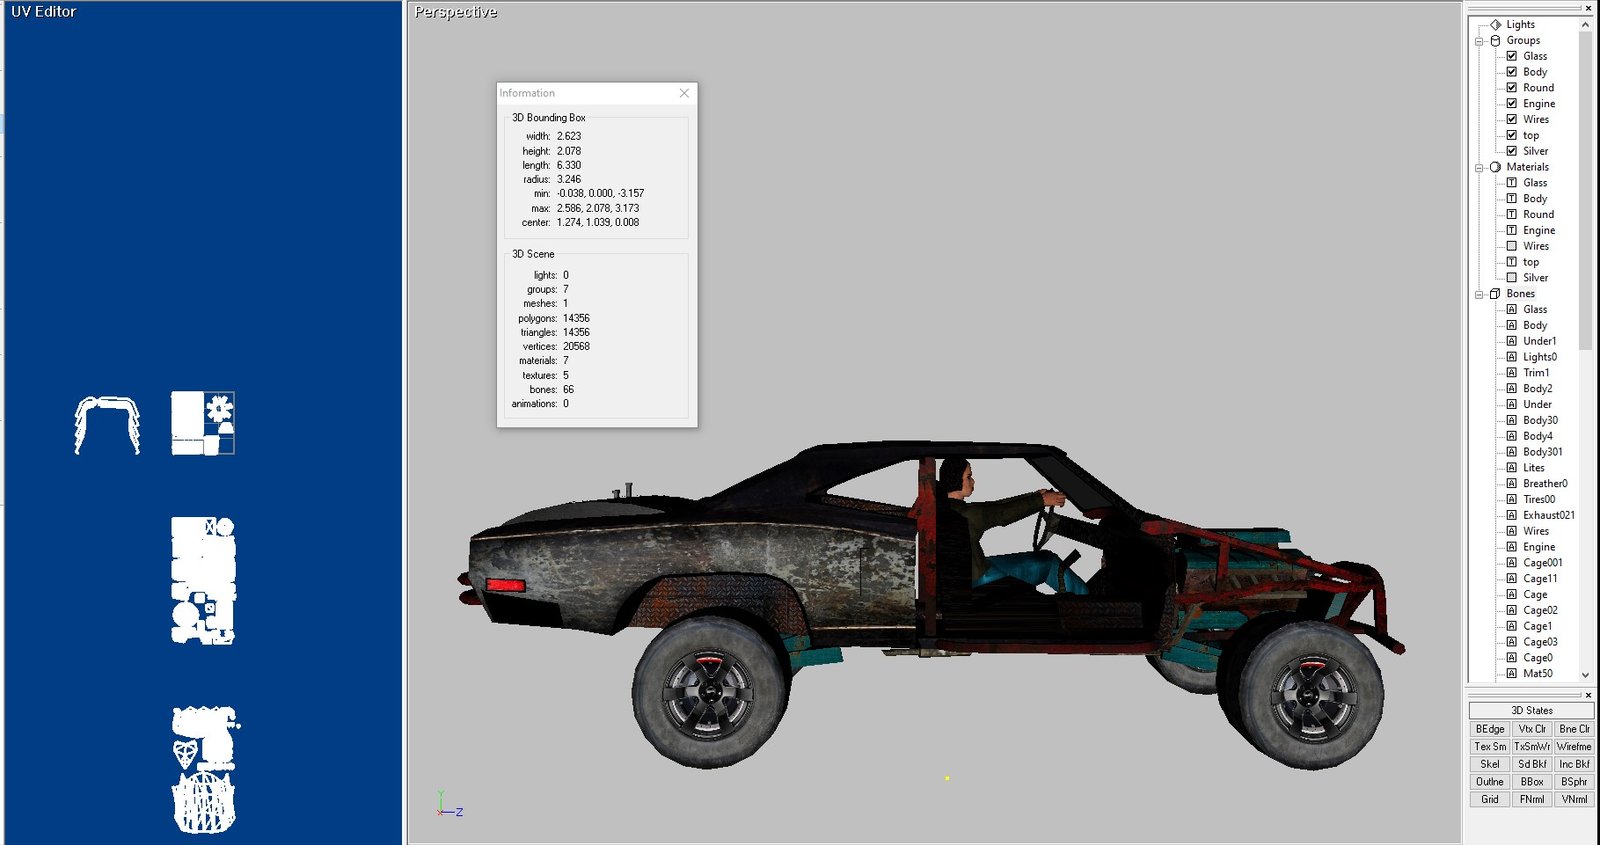Click the Bones cube icon
This screenshot has height=845, width=1600.
(x=1496, y=294)
